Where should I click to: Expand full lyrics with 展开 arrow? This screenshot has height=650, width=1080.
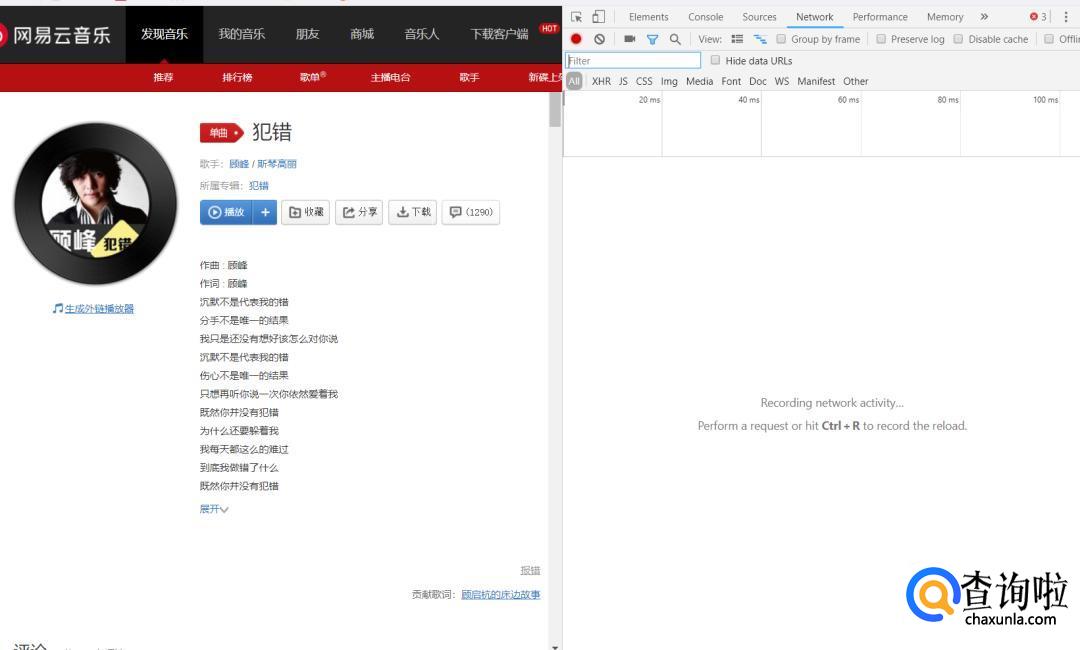point(214,509)
